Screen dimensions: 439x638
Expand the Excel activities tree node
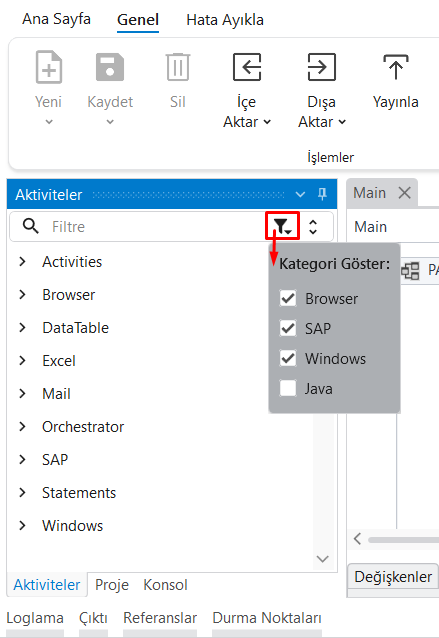pos(23,361)
